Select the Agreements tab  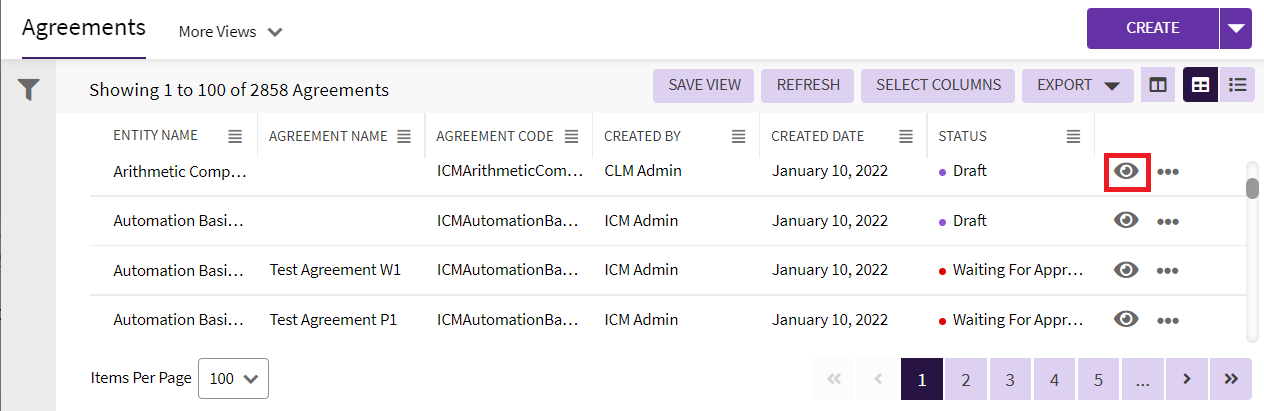tap(84, 28)
